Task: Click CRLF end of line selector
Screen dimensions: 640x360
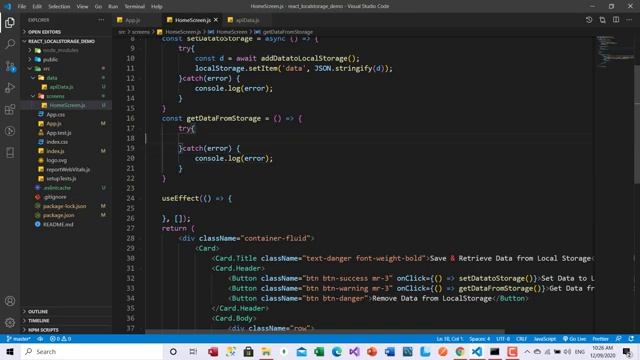Action: click(521, 339)
